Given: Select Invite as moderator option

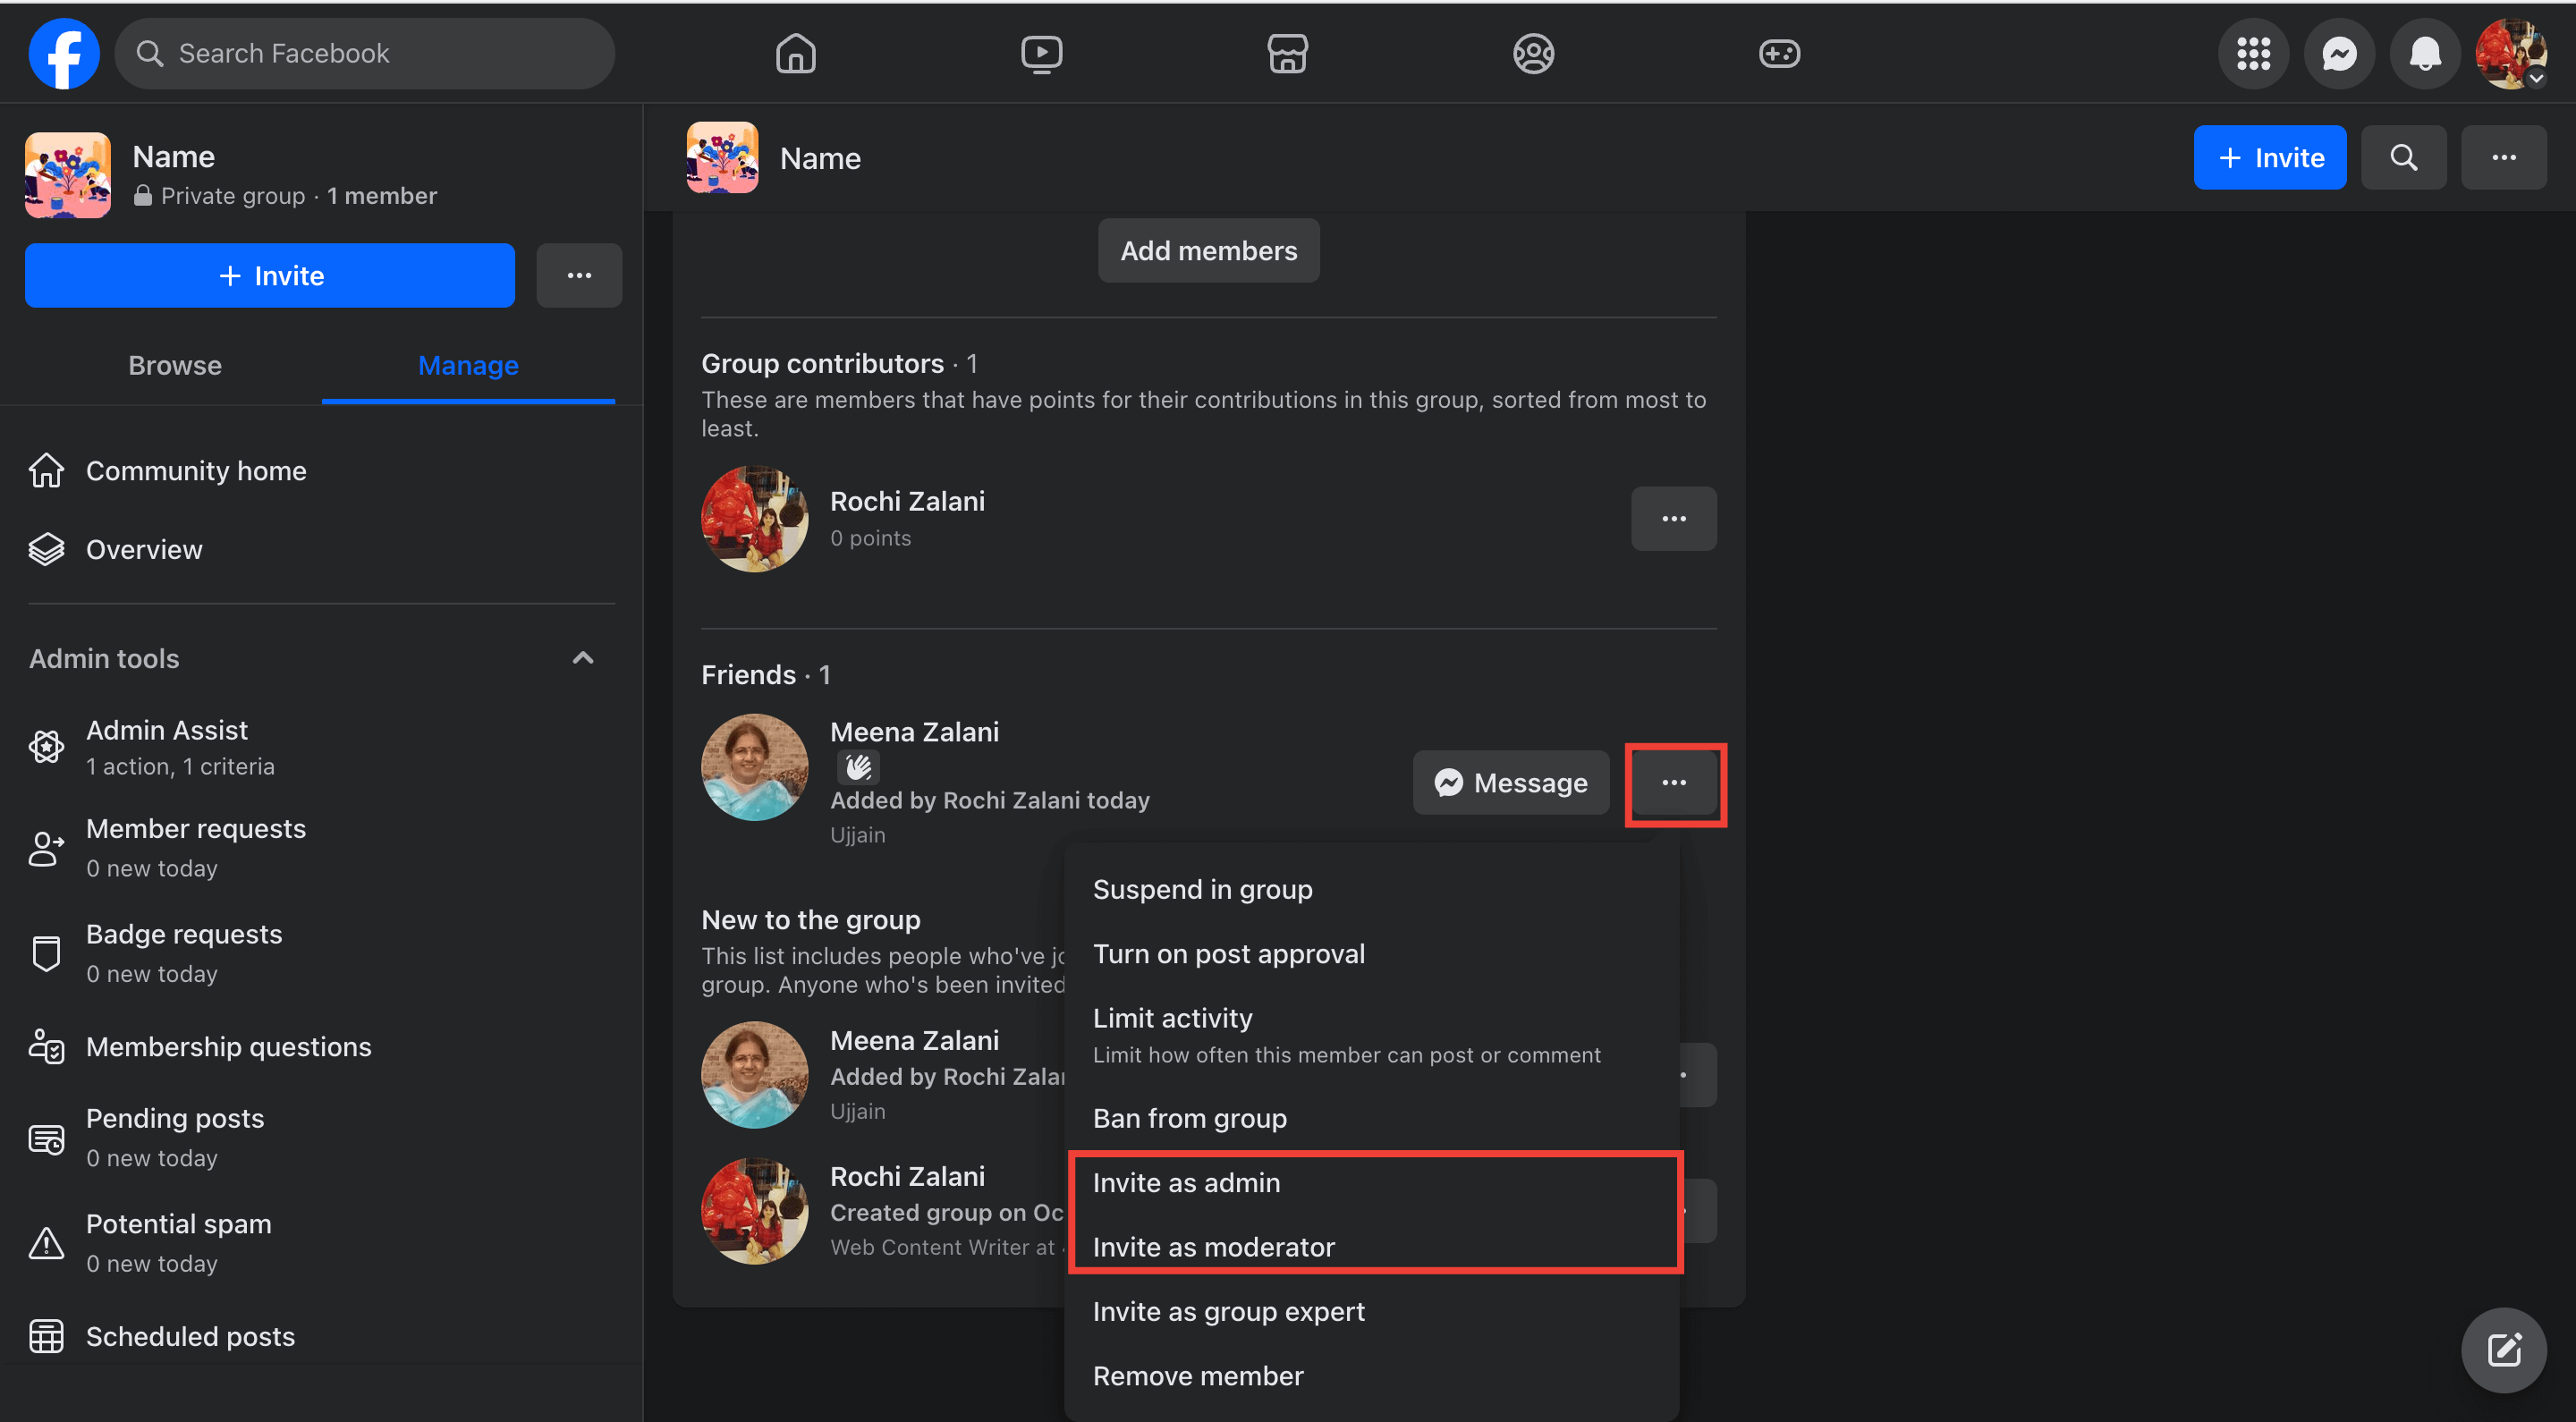Looking at the screenshot, I should (x=1216, y=1245).
